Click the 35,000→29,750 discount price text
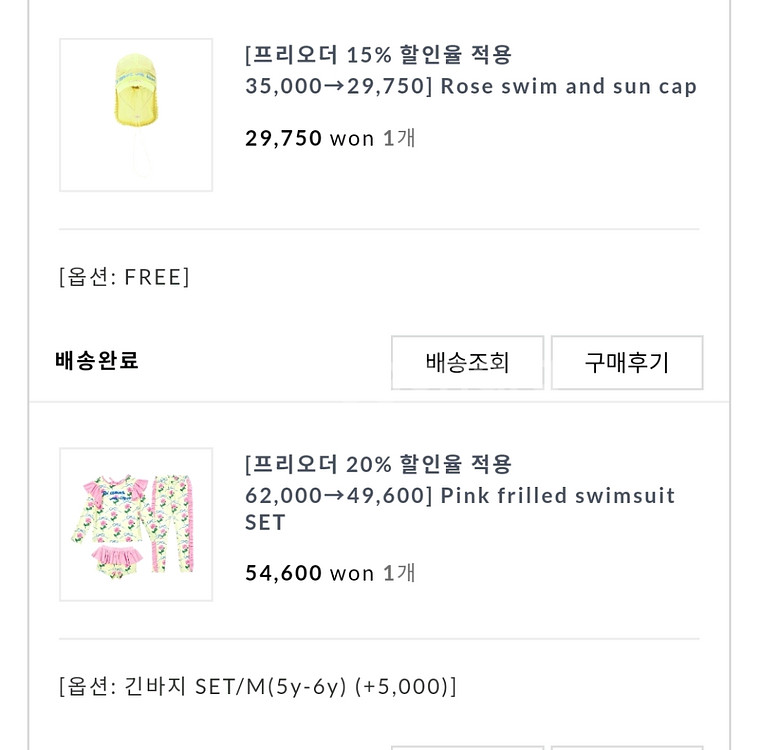The height and width of the screenshot is (750, 761). point(339,86)
